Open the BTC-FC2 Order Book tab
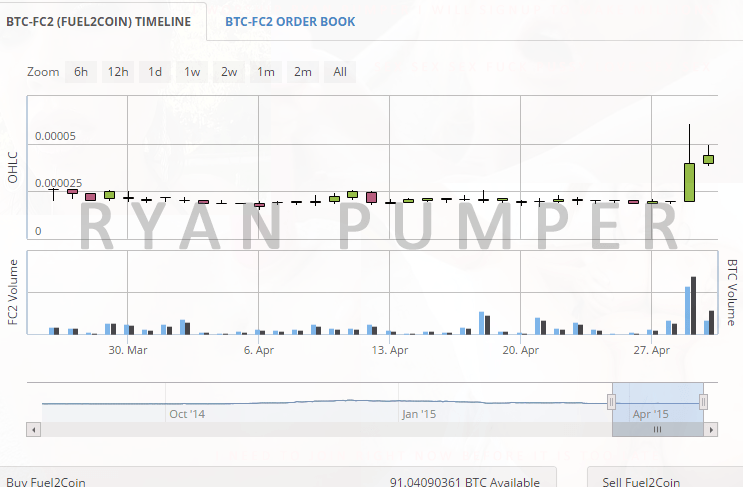The image size is (743, 487). [290, 22]
